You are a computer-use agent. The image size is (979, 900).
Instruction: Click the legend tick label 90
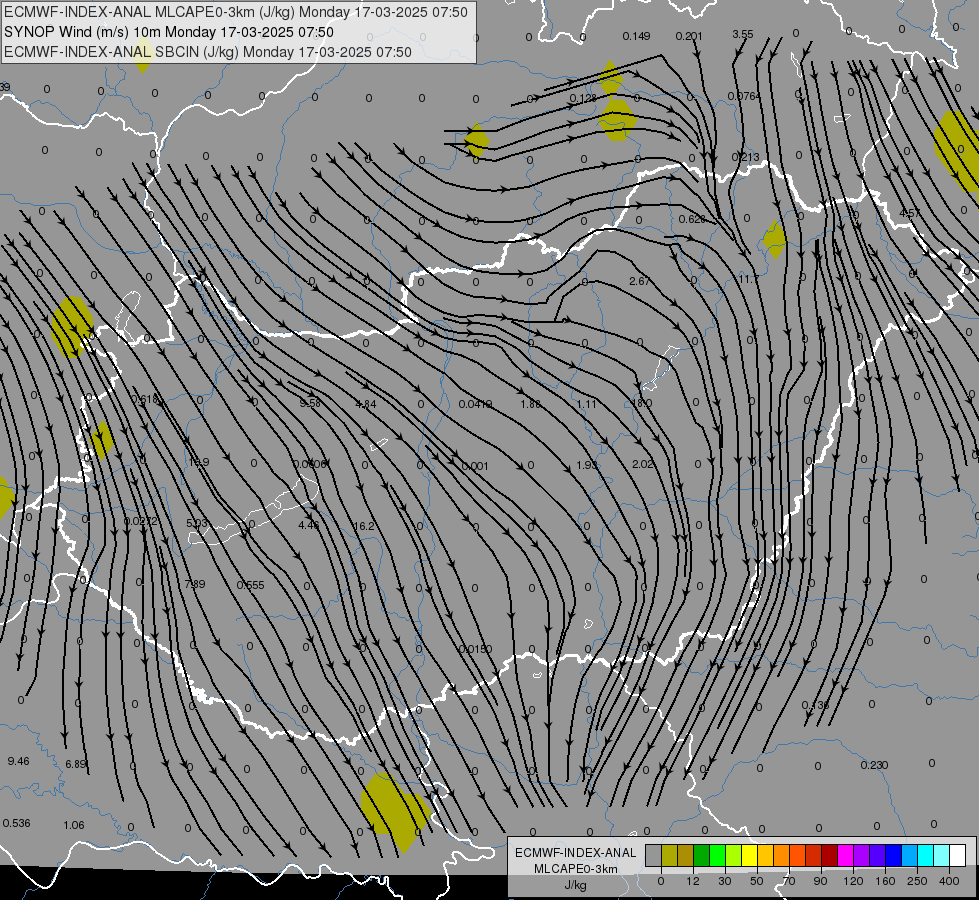(x=820, y=881)
